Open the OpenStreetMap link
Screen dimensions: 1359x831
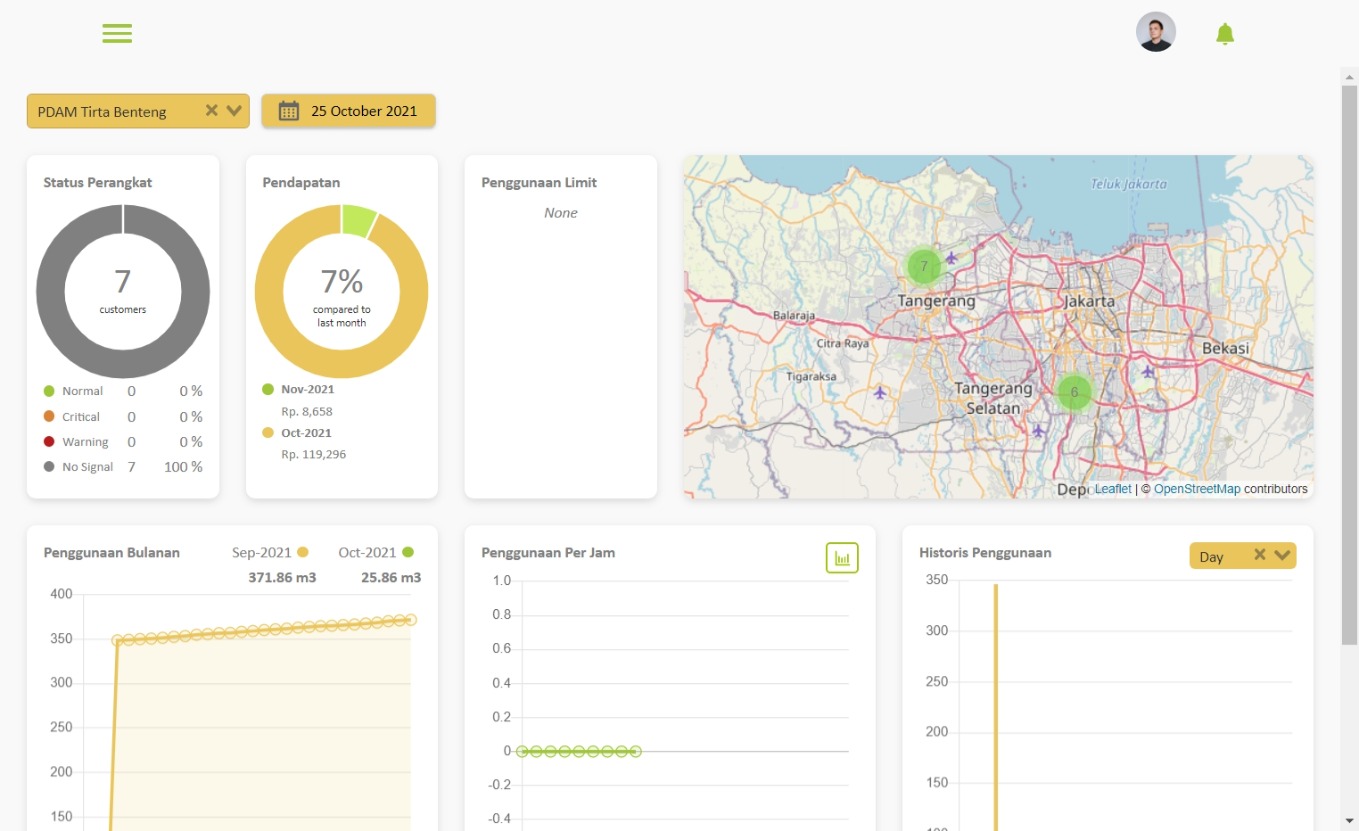(1196, 489)
